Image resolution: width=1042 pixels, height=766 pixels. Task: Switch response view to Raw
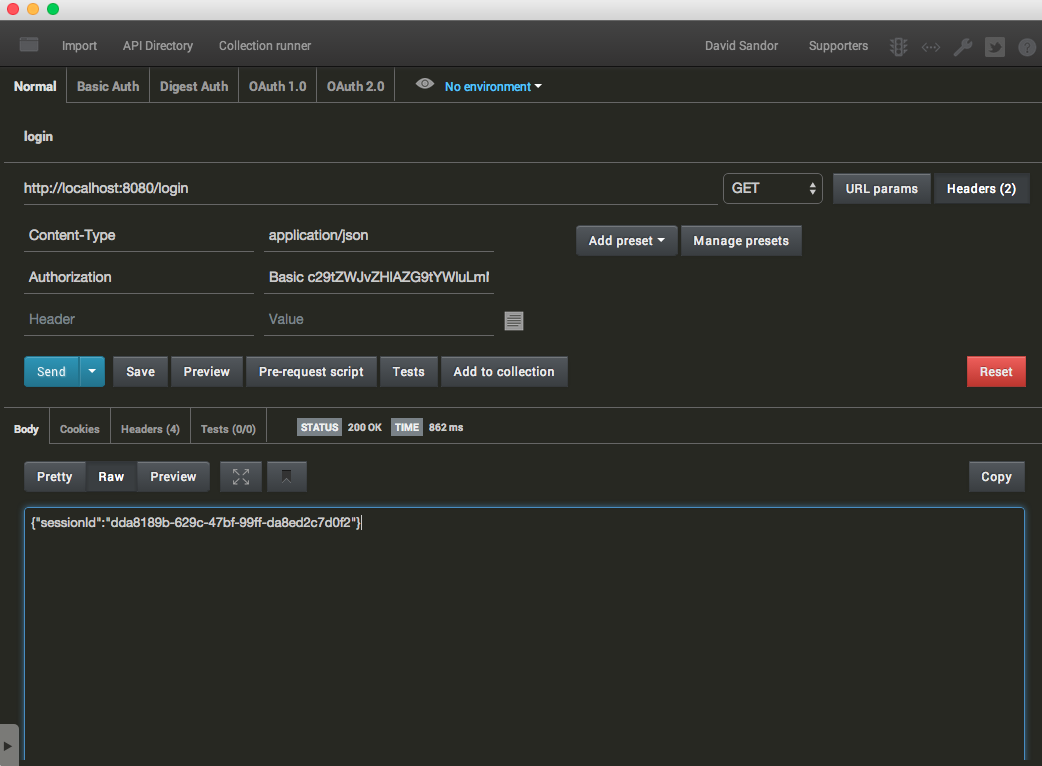pos(111,476)
